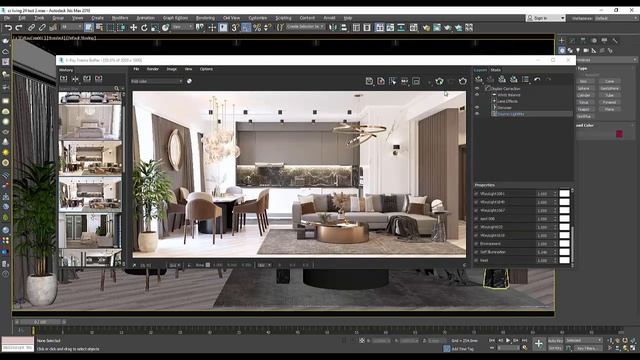Screen dimensions: 640x360
Task: Click red delete icon in History panel
Action: 99,79
